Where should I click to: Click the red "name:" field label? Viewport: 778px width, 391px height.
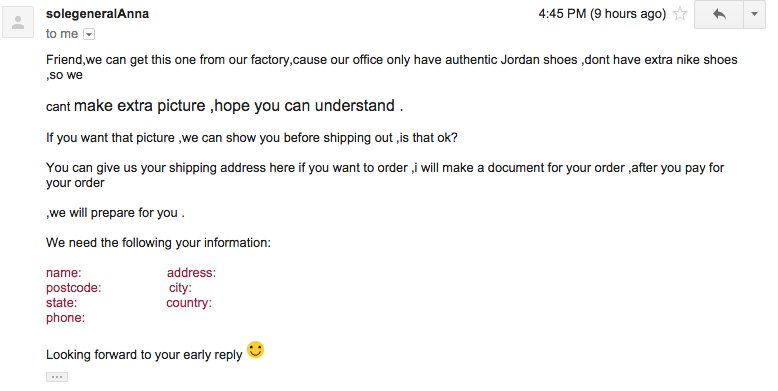point(64,273)
